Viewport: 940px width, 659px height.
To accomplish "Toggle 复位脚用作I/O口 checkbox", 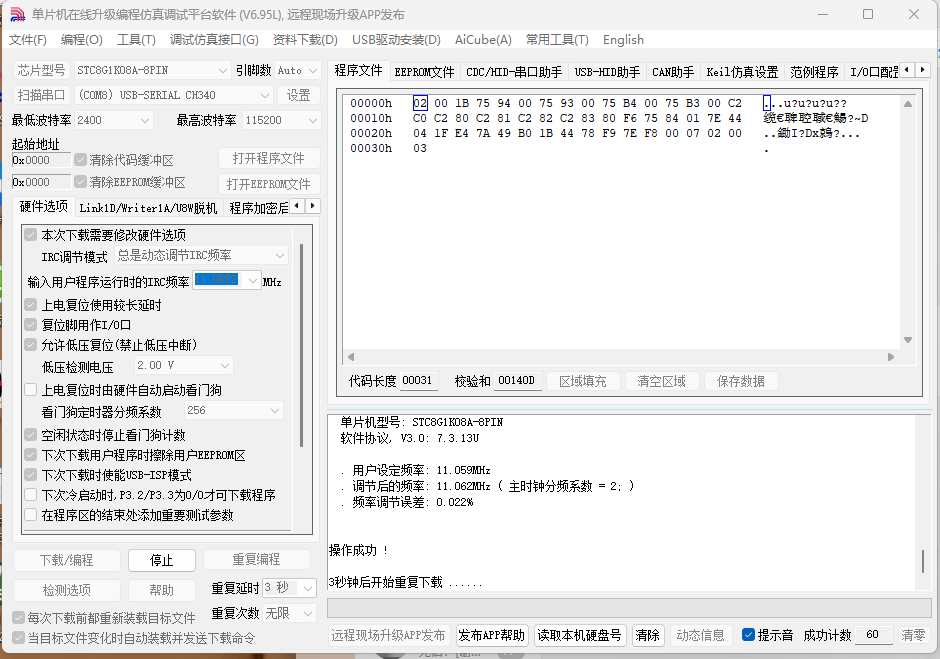I will (x=31, y=325).
